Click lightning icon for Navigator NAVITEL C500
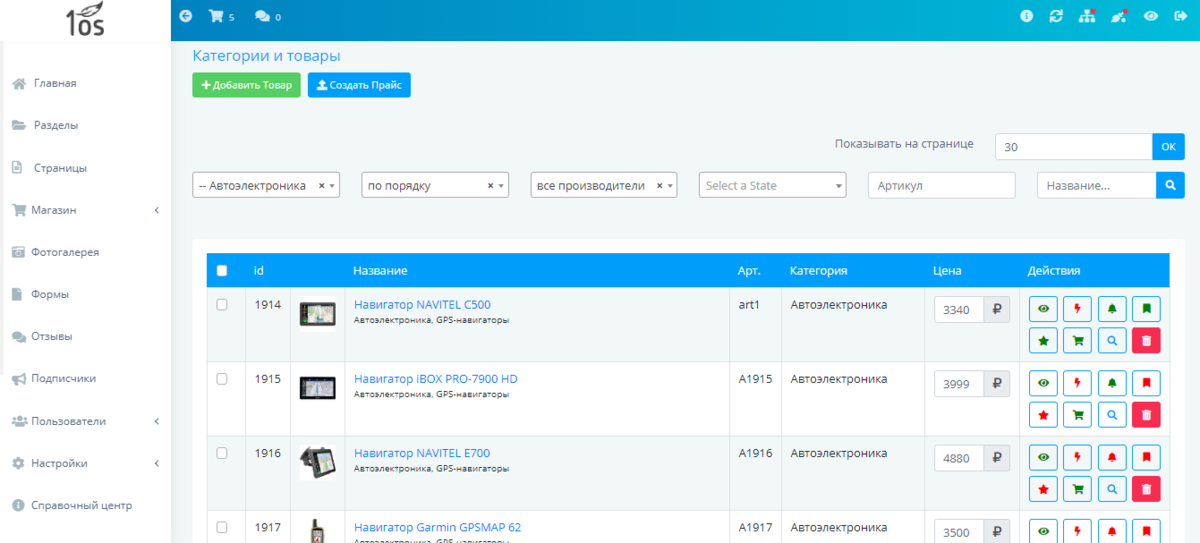Image resolution: width=1200 pixels, height=543 pixels. 1077,309
